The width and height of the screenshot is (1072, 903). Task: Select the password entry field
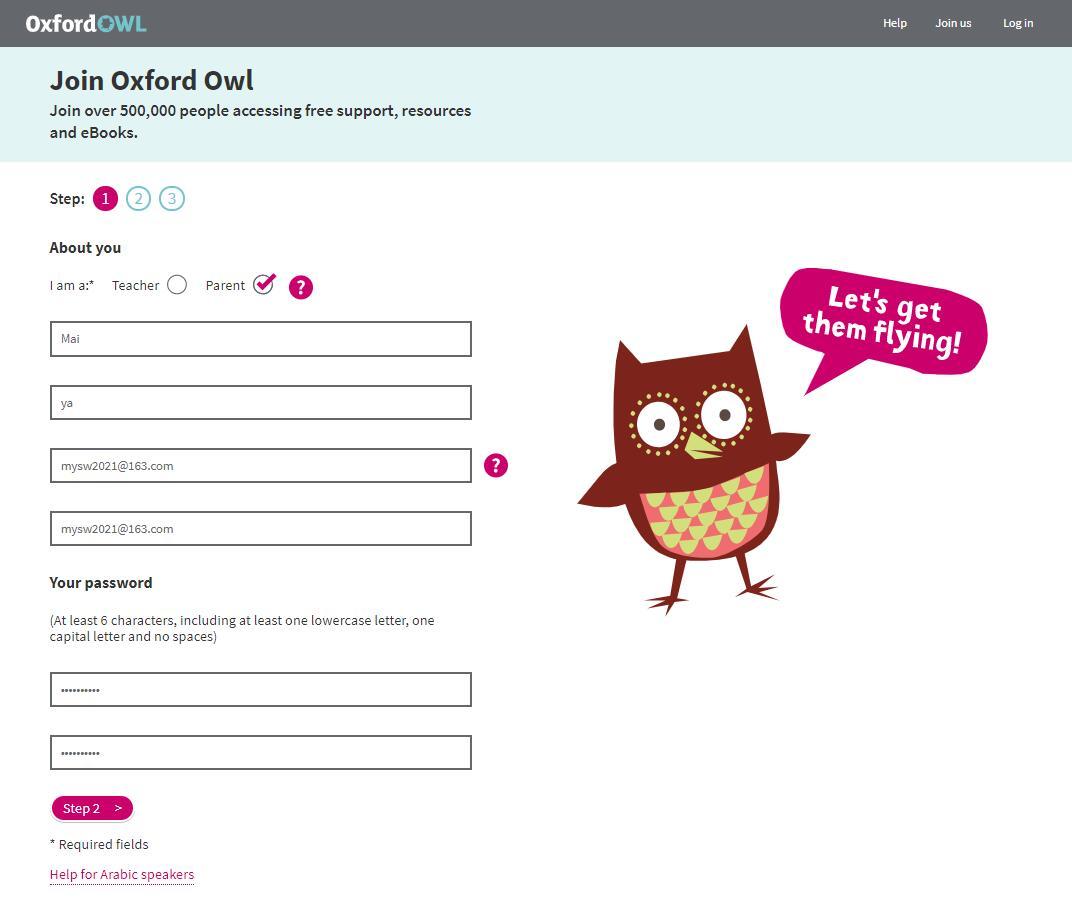click(260, 689)
